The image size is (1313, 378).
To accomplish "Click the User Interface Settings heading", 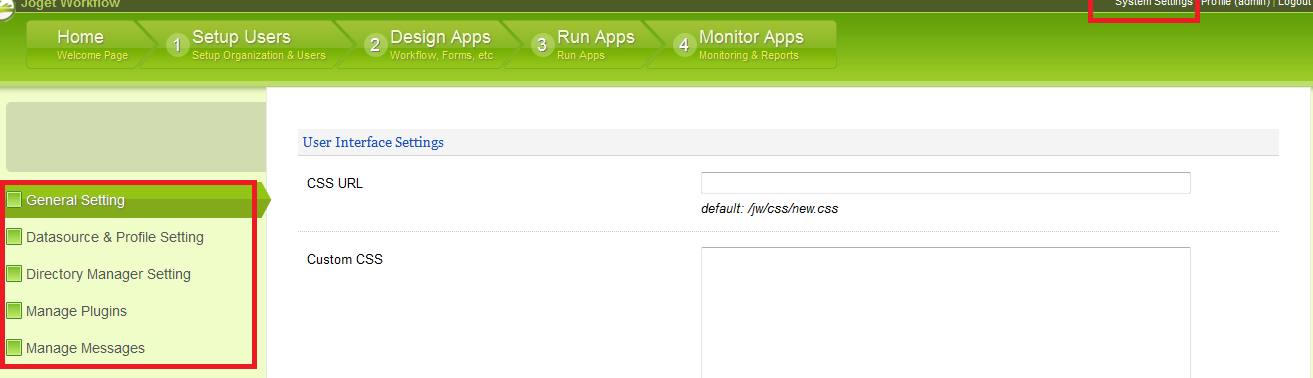I will click(x=373, y=143).
